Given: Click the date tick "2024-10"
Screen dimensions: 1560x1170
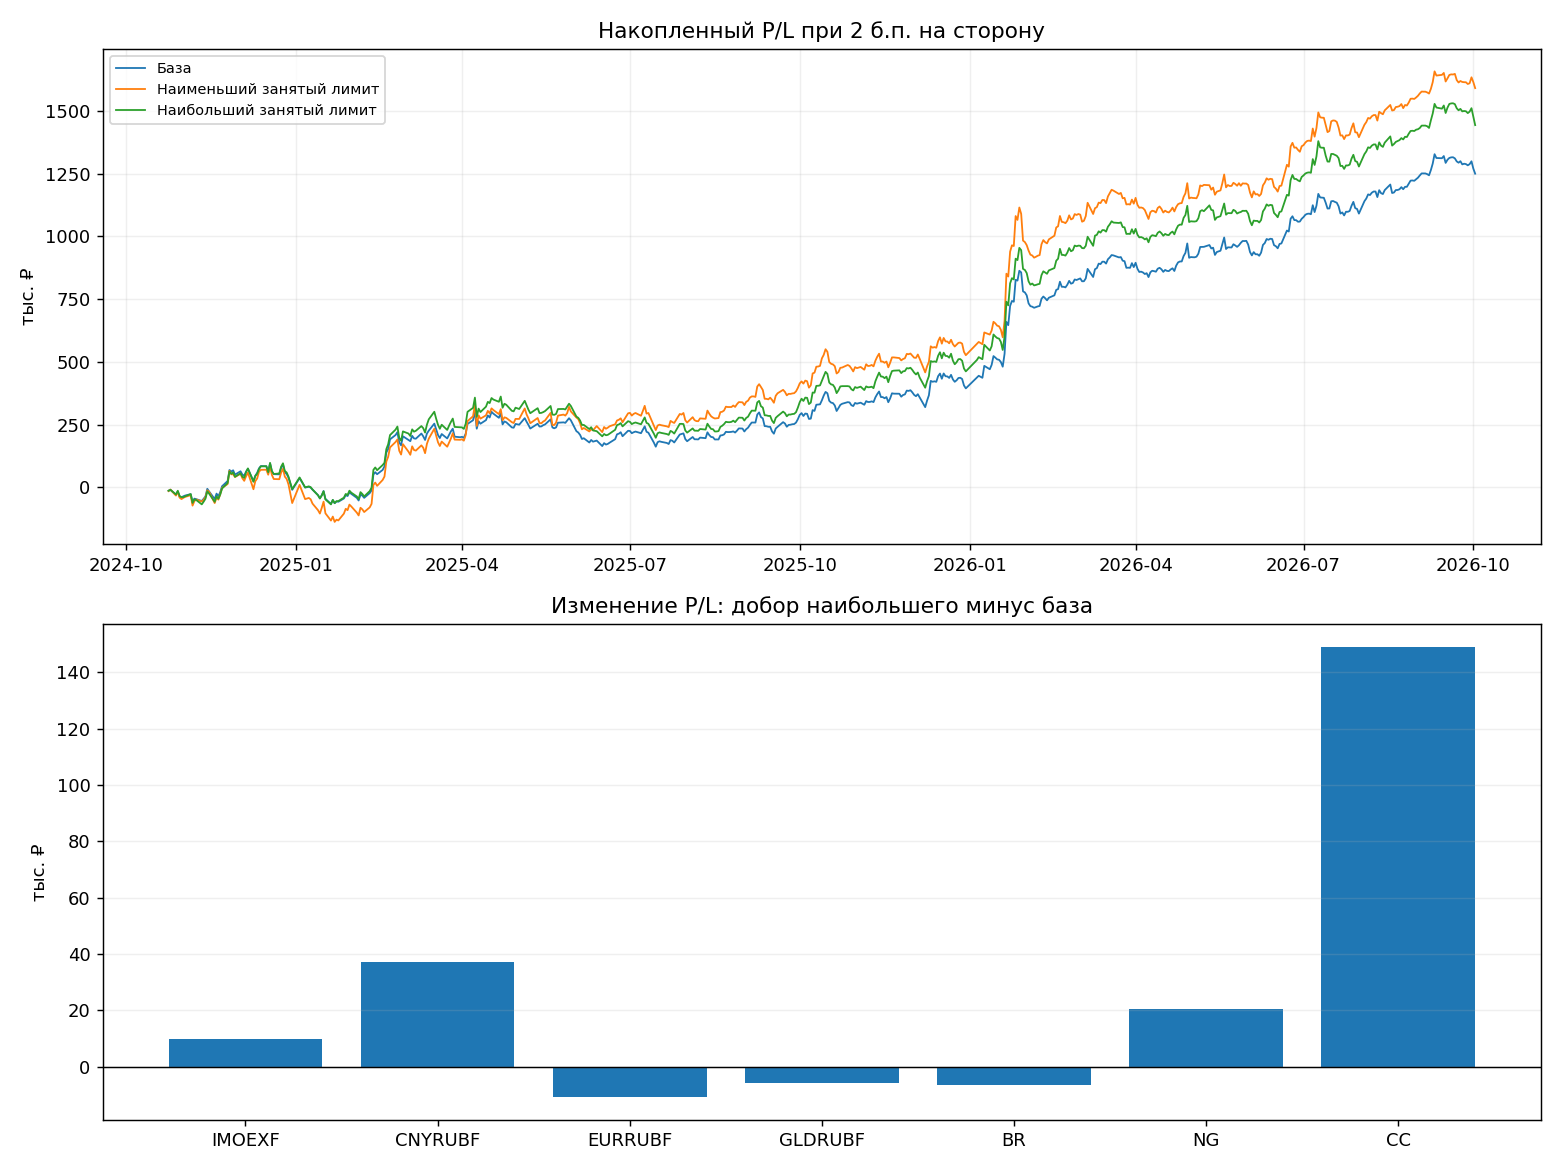Looking at the screenshot, I should point(127,565).
